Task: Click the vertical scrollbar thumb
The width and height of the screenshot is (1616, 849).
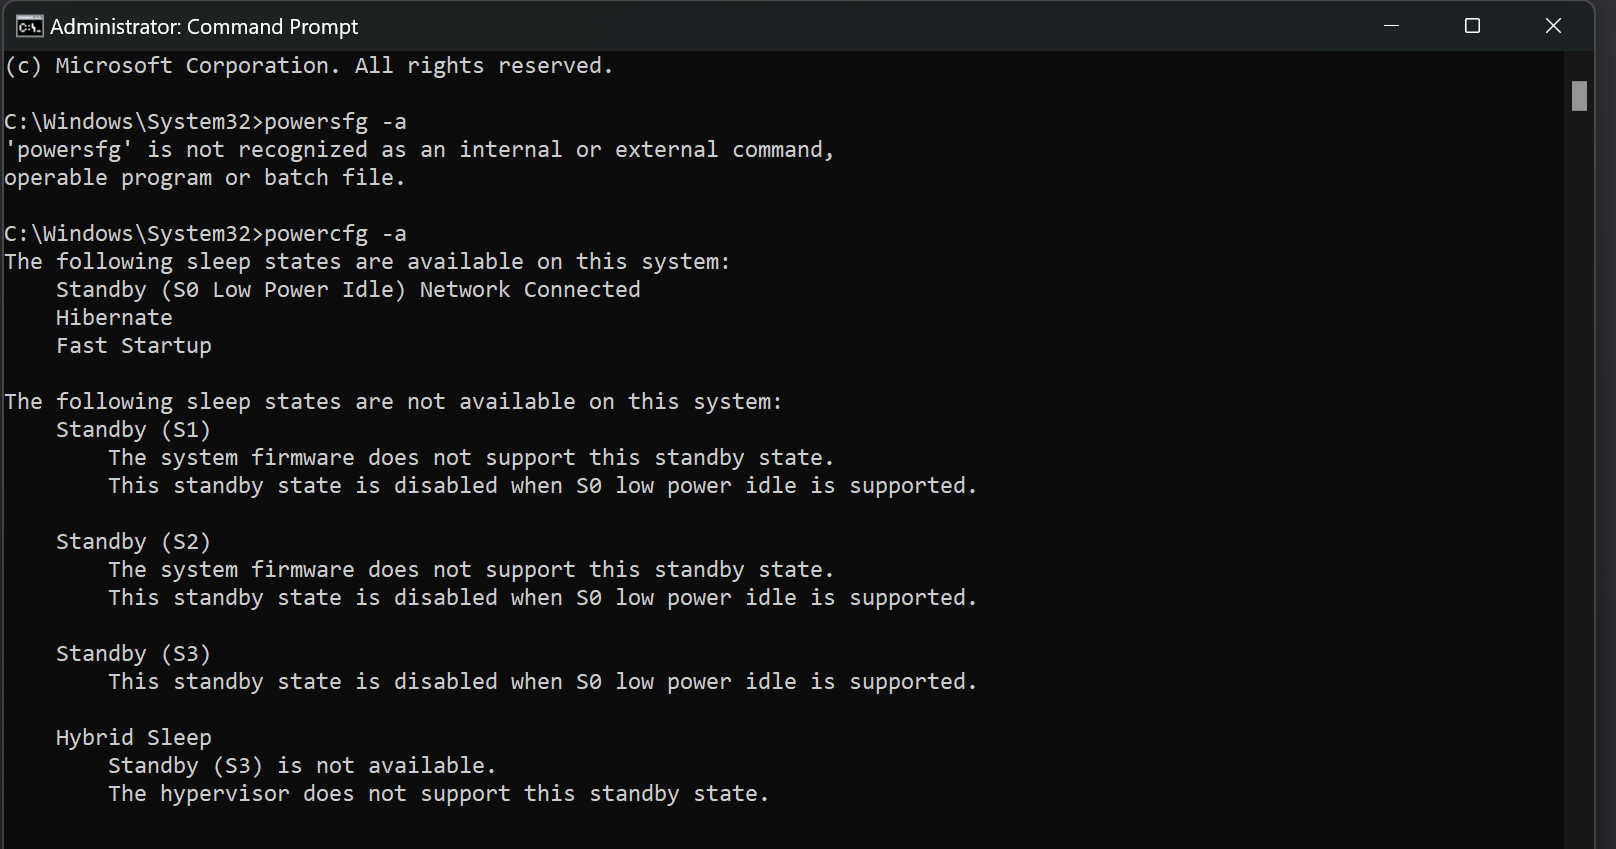Action: point(1579,96)
